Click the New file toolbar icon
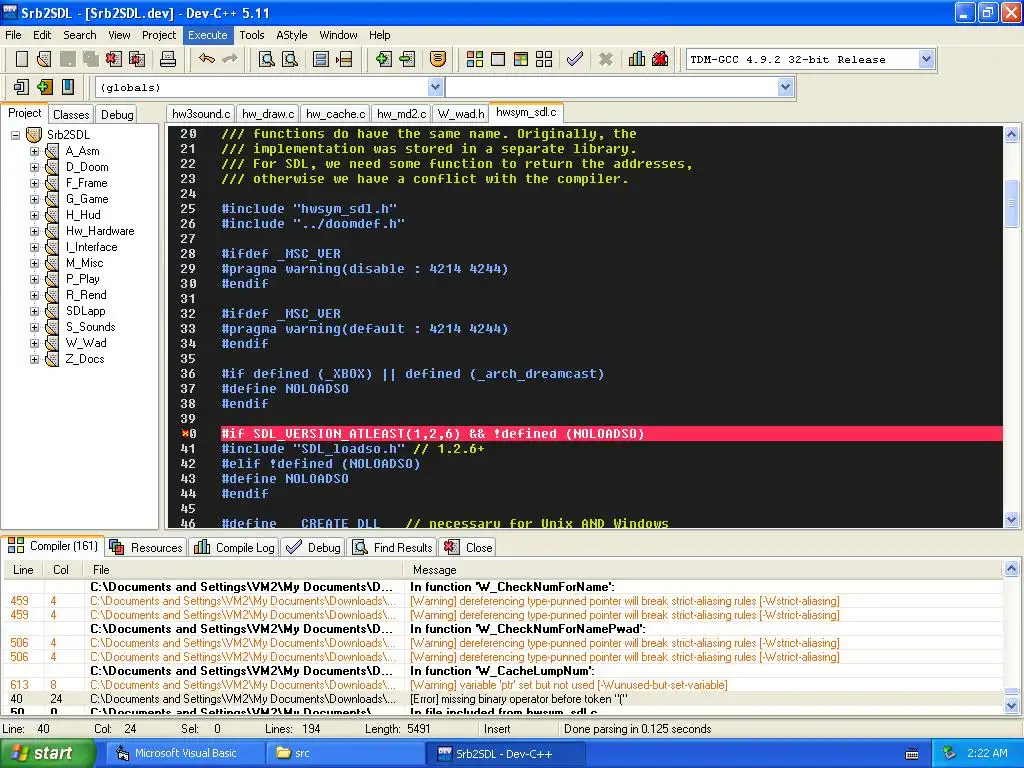 [22, 59]
